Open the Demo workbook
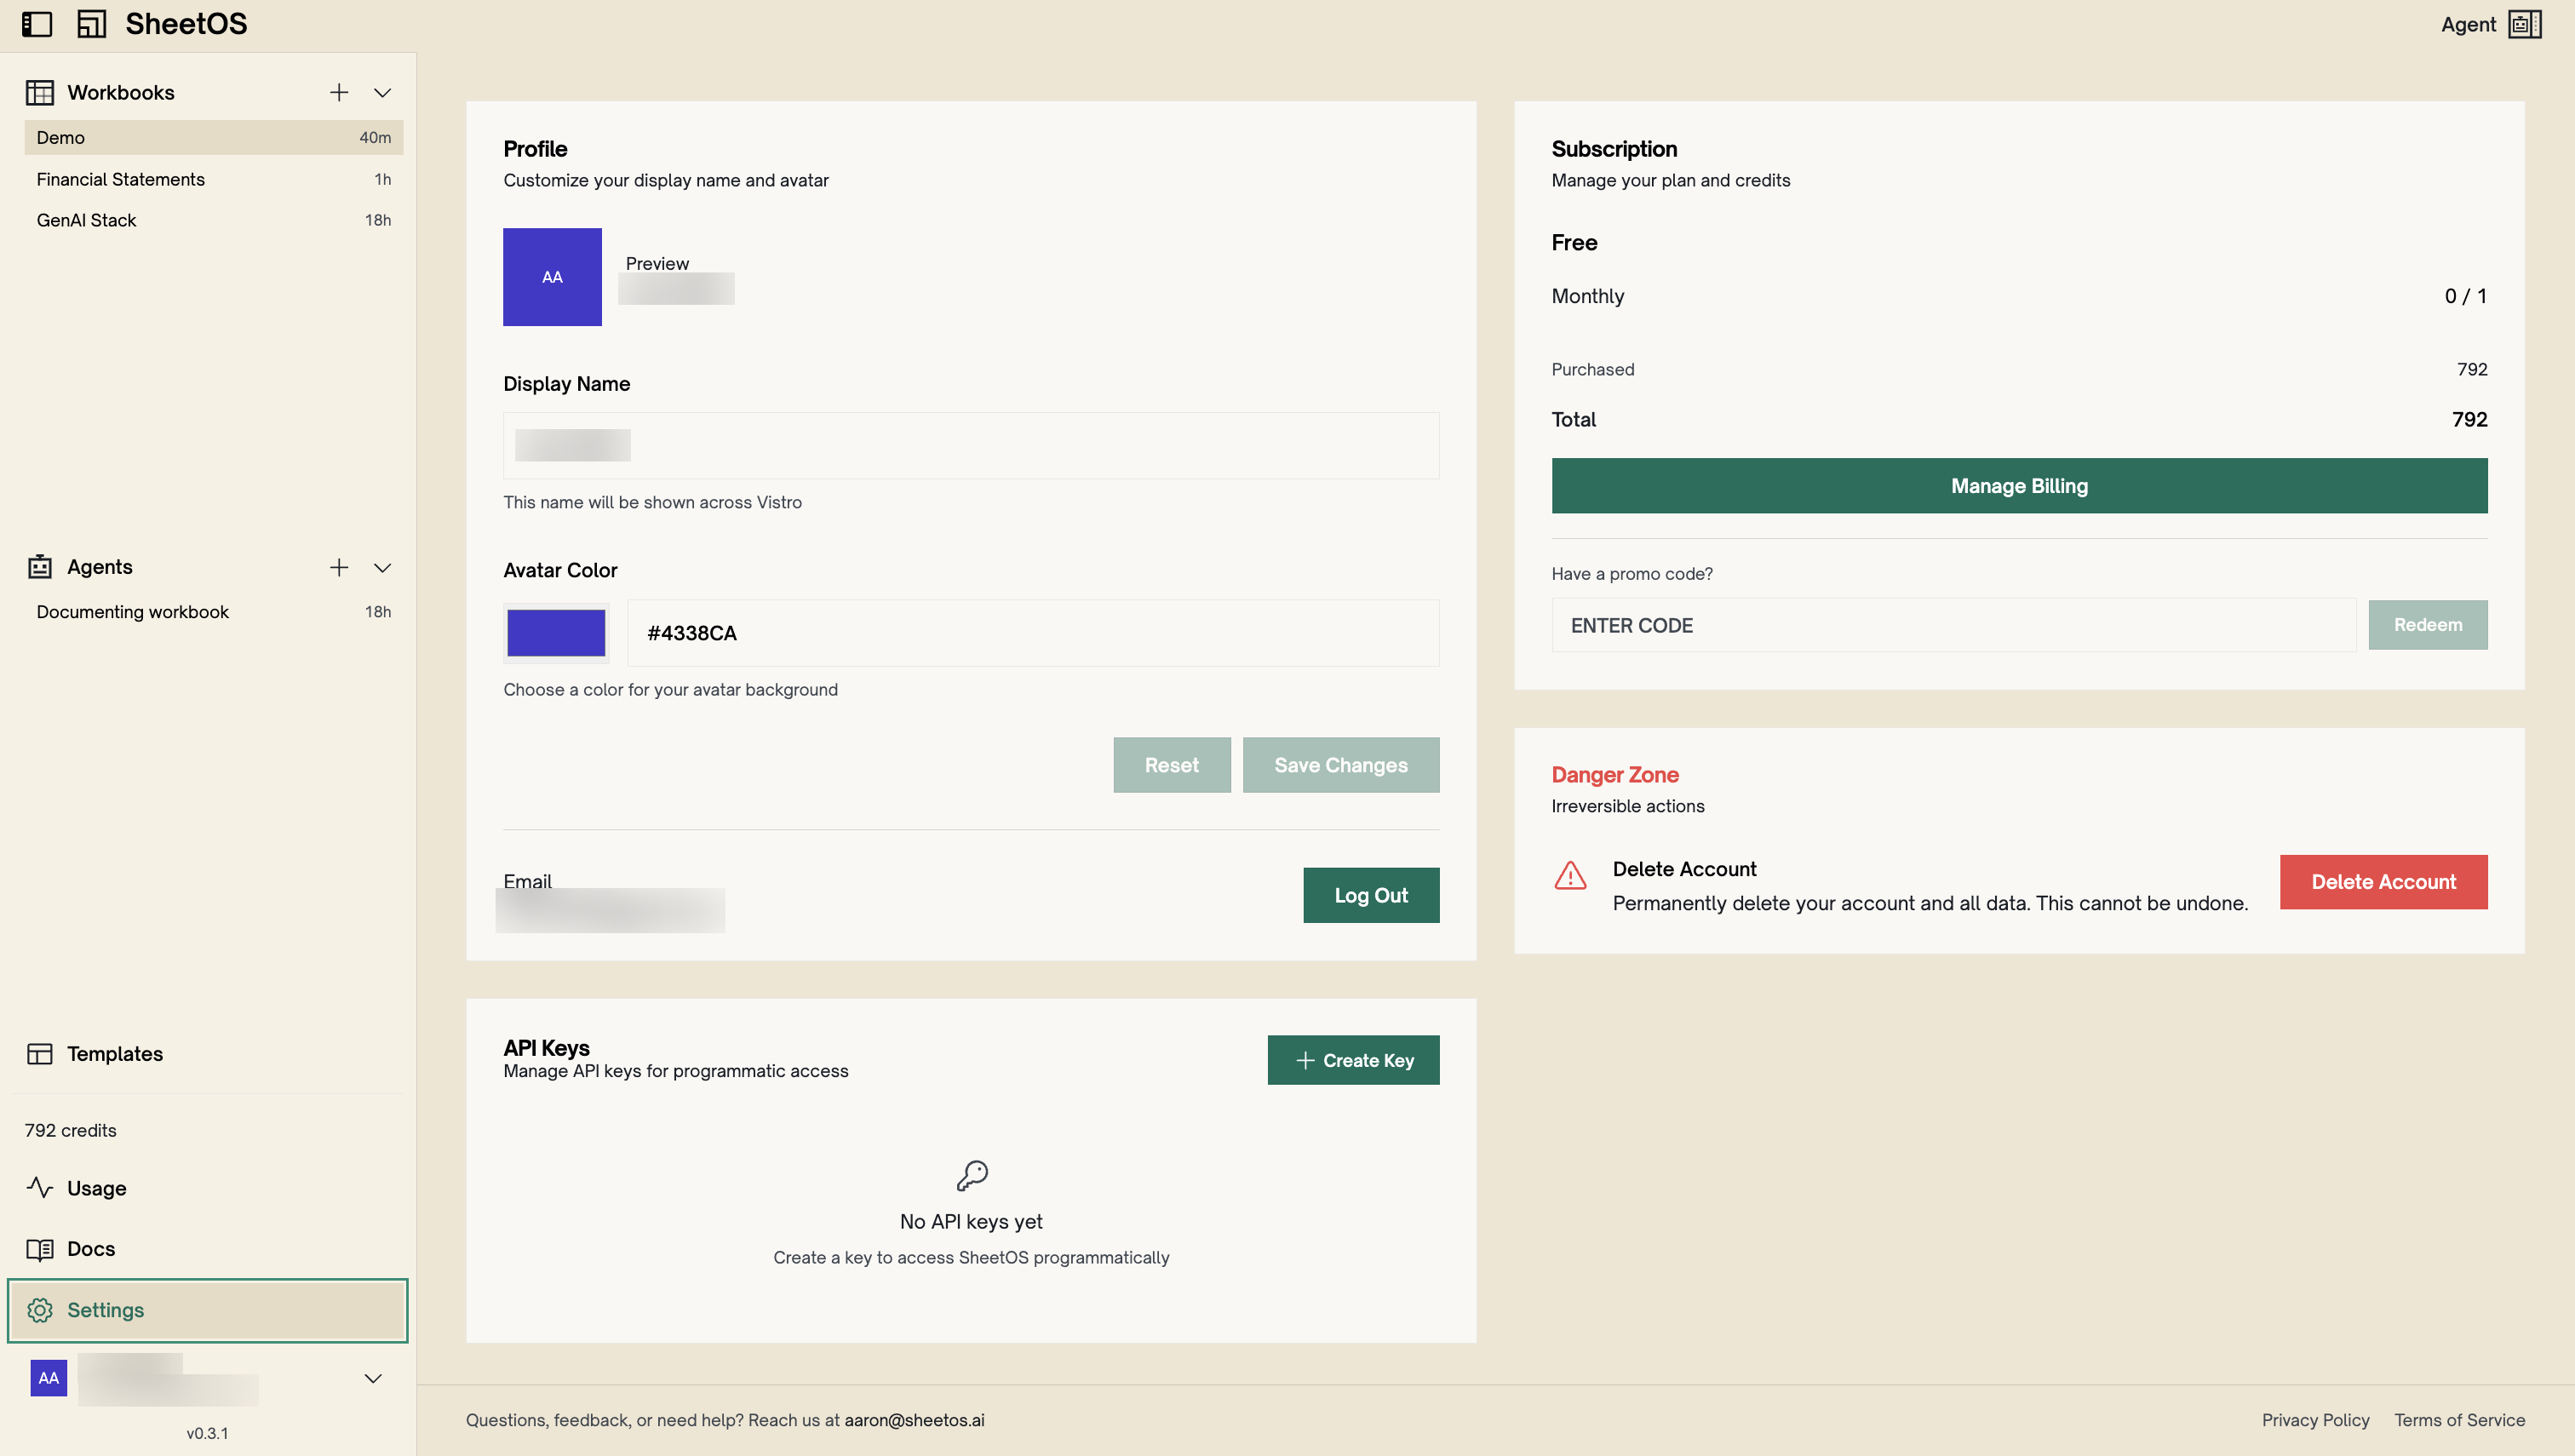The width and height of the screenshot is (2575, 1456). tap(60, 137)
